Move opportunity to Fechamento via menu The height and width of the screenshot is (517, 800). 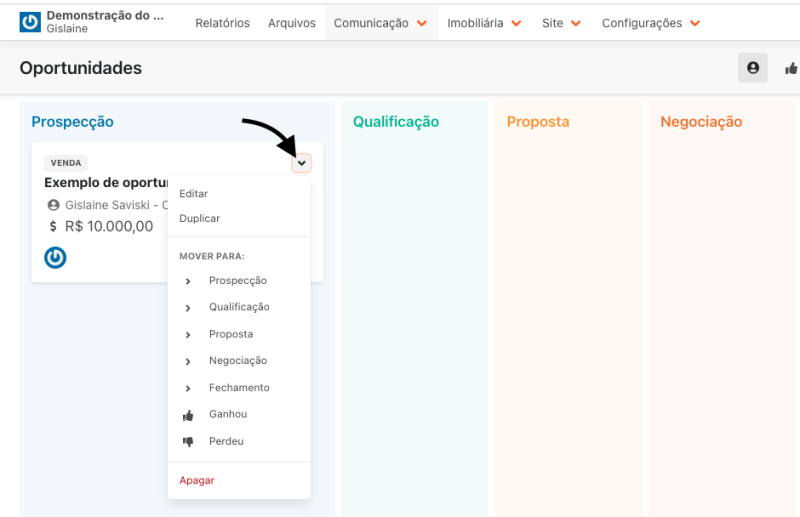coord(239,388)
